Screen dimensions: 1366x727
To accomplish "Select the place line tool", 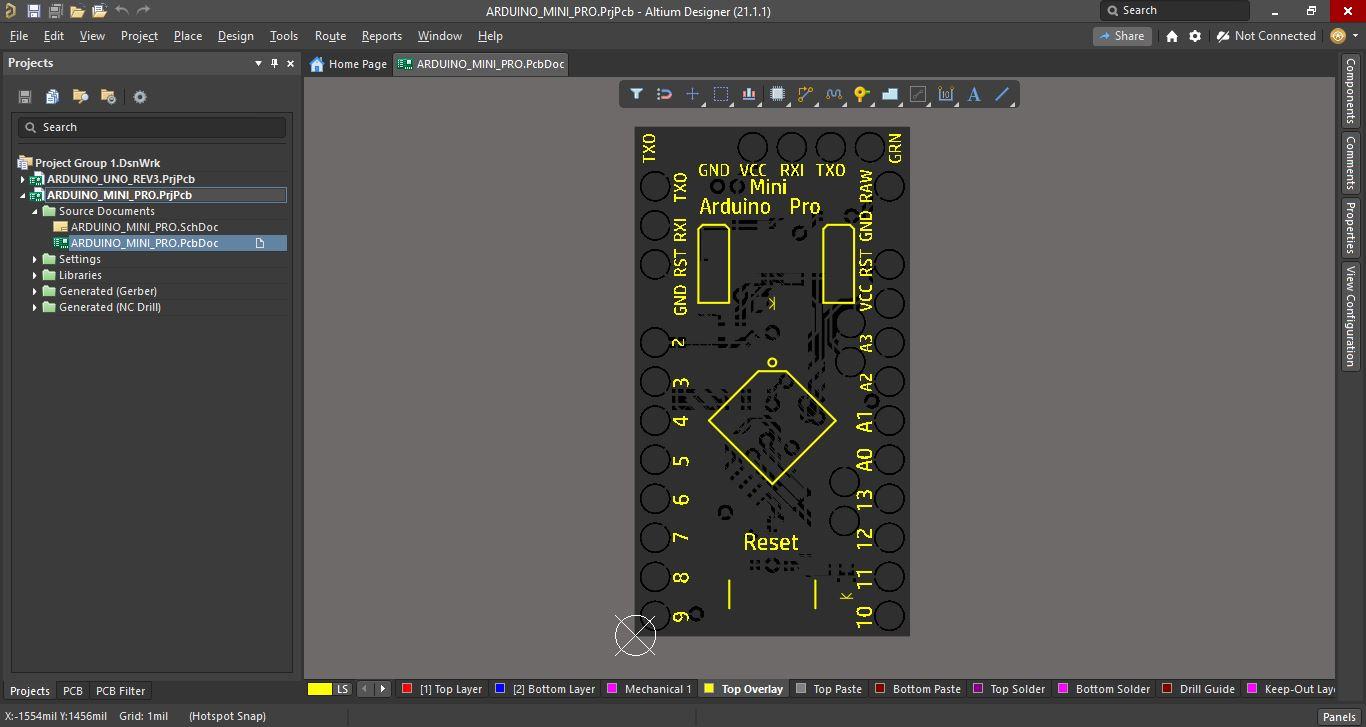I will (1002, 94).
